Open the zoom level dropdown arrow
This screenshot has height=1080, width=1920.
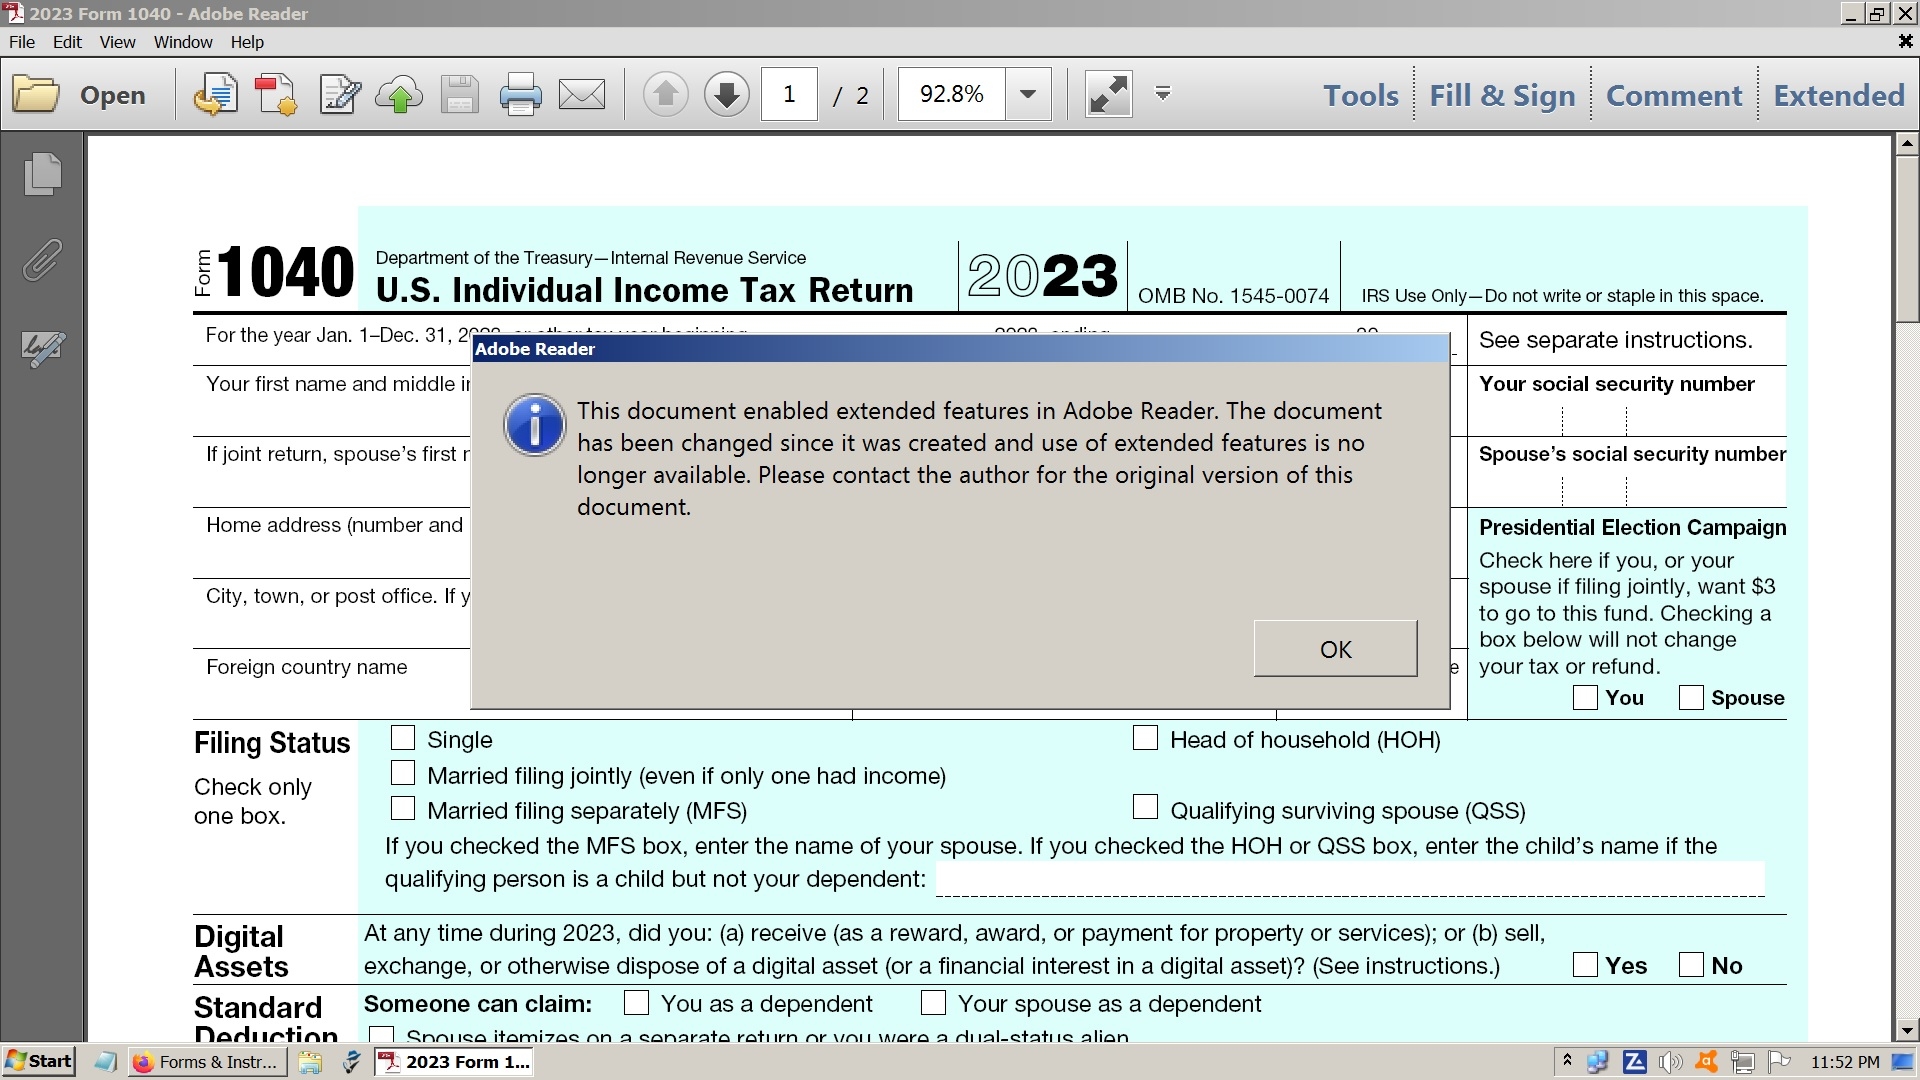coord(1028,95)
